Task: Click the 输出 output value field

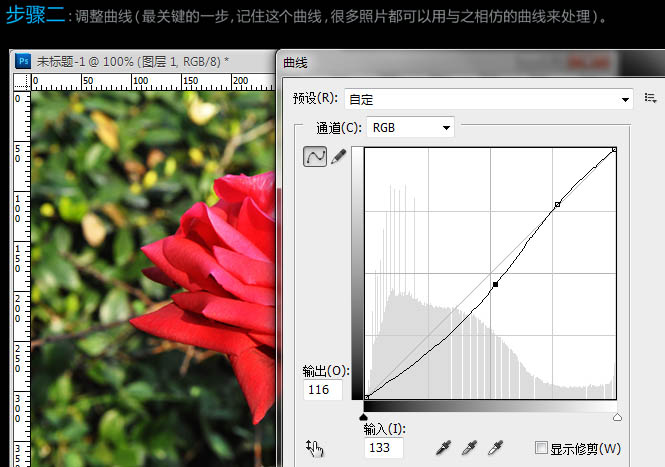Action: [x=322, y=390]
